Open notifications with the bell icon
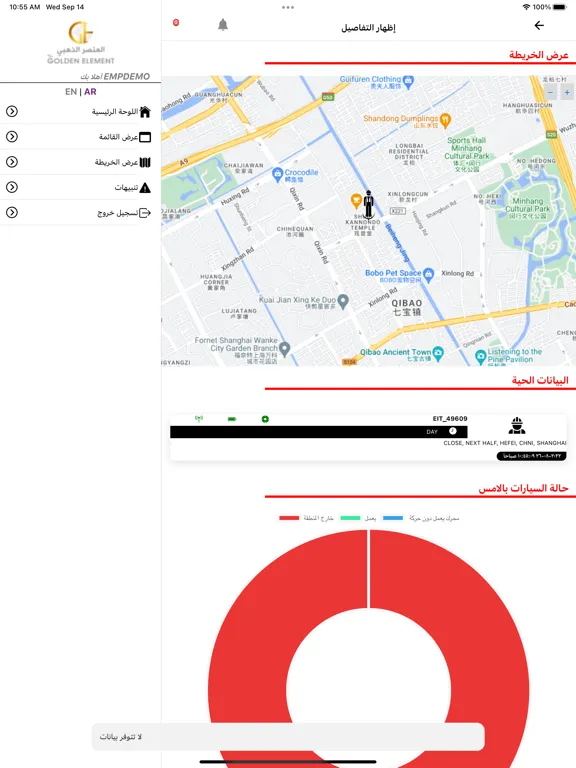 point(223,24)
